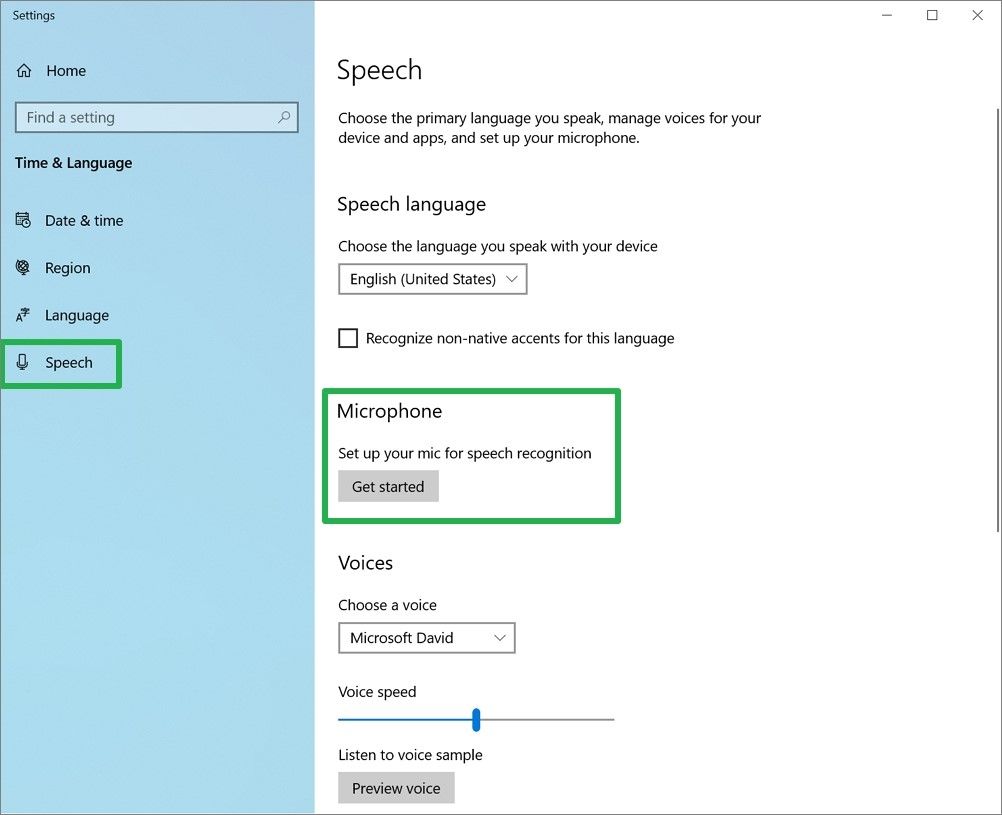
Task: Close the Settings window
Action: pyautogui.click(x=977, y=15)
